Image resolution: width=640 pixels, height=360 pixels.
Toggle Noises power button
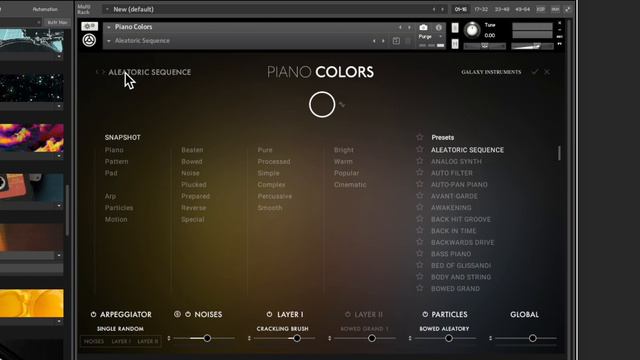coord(188,314)
